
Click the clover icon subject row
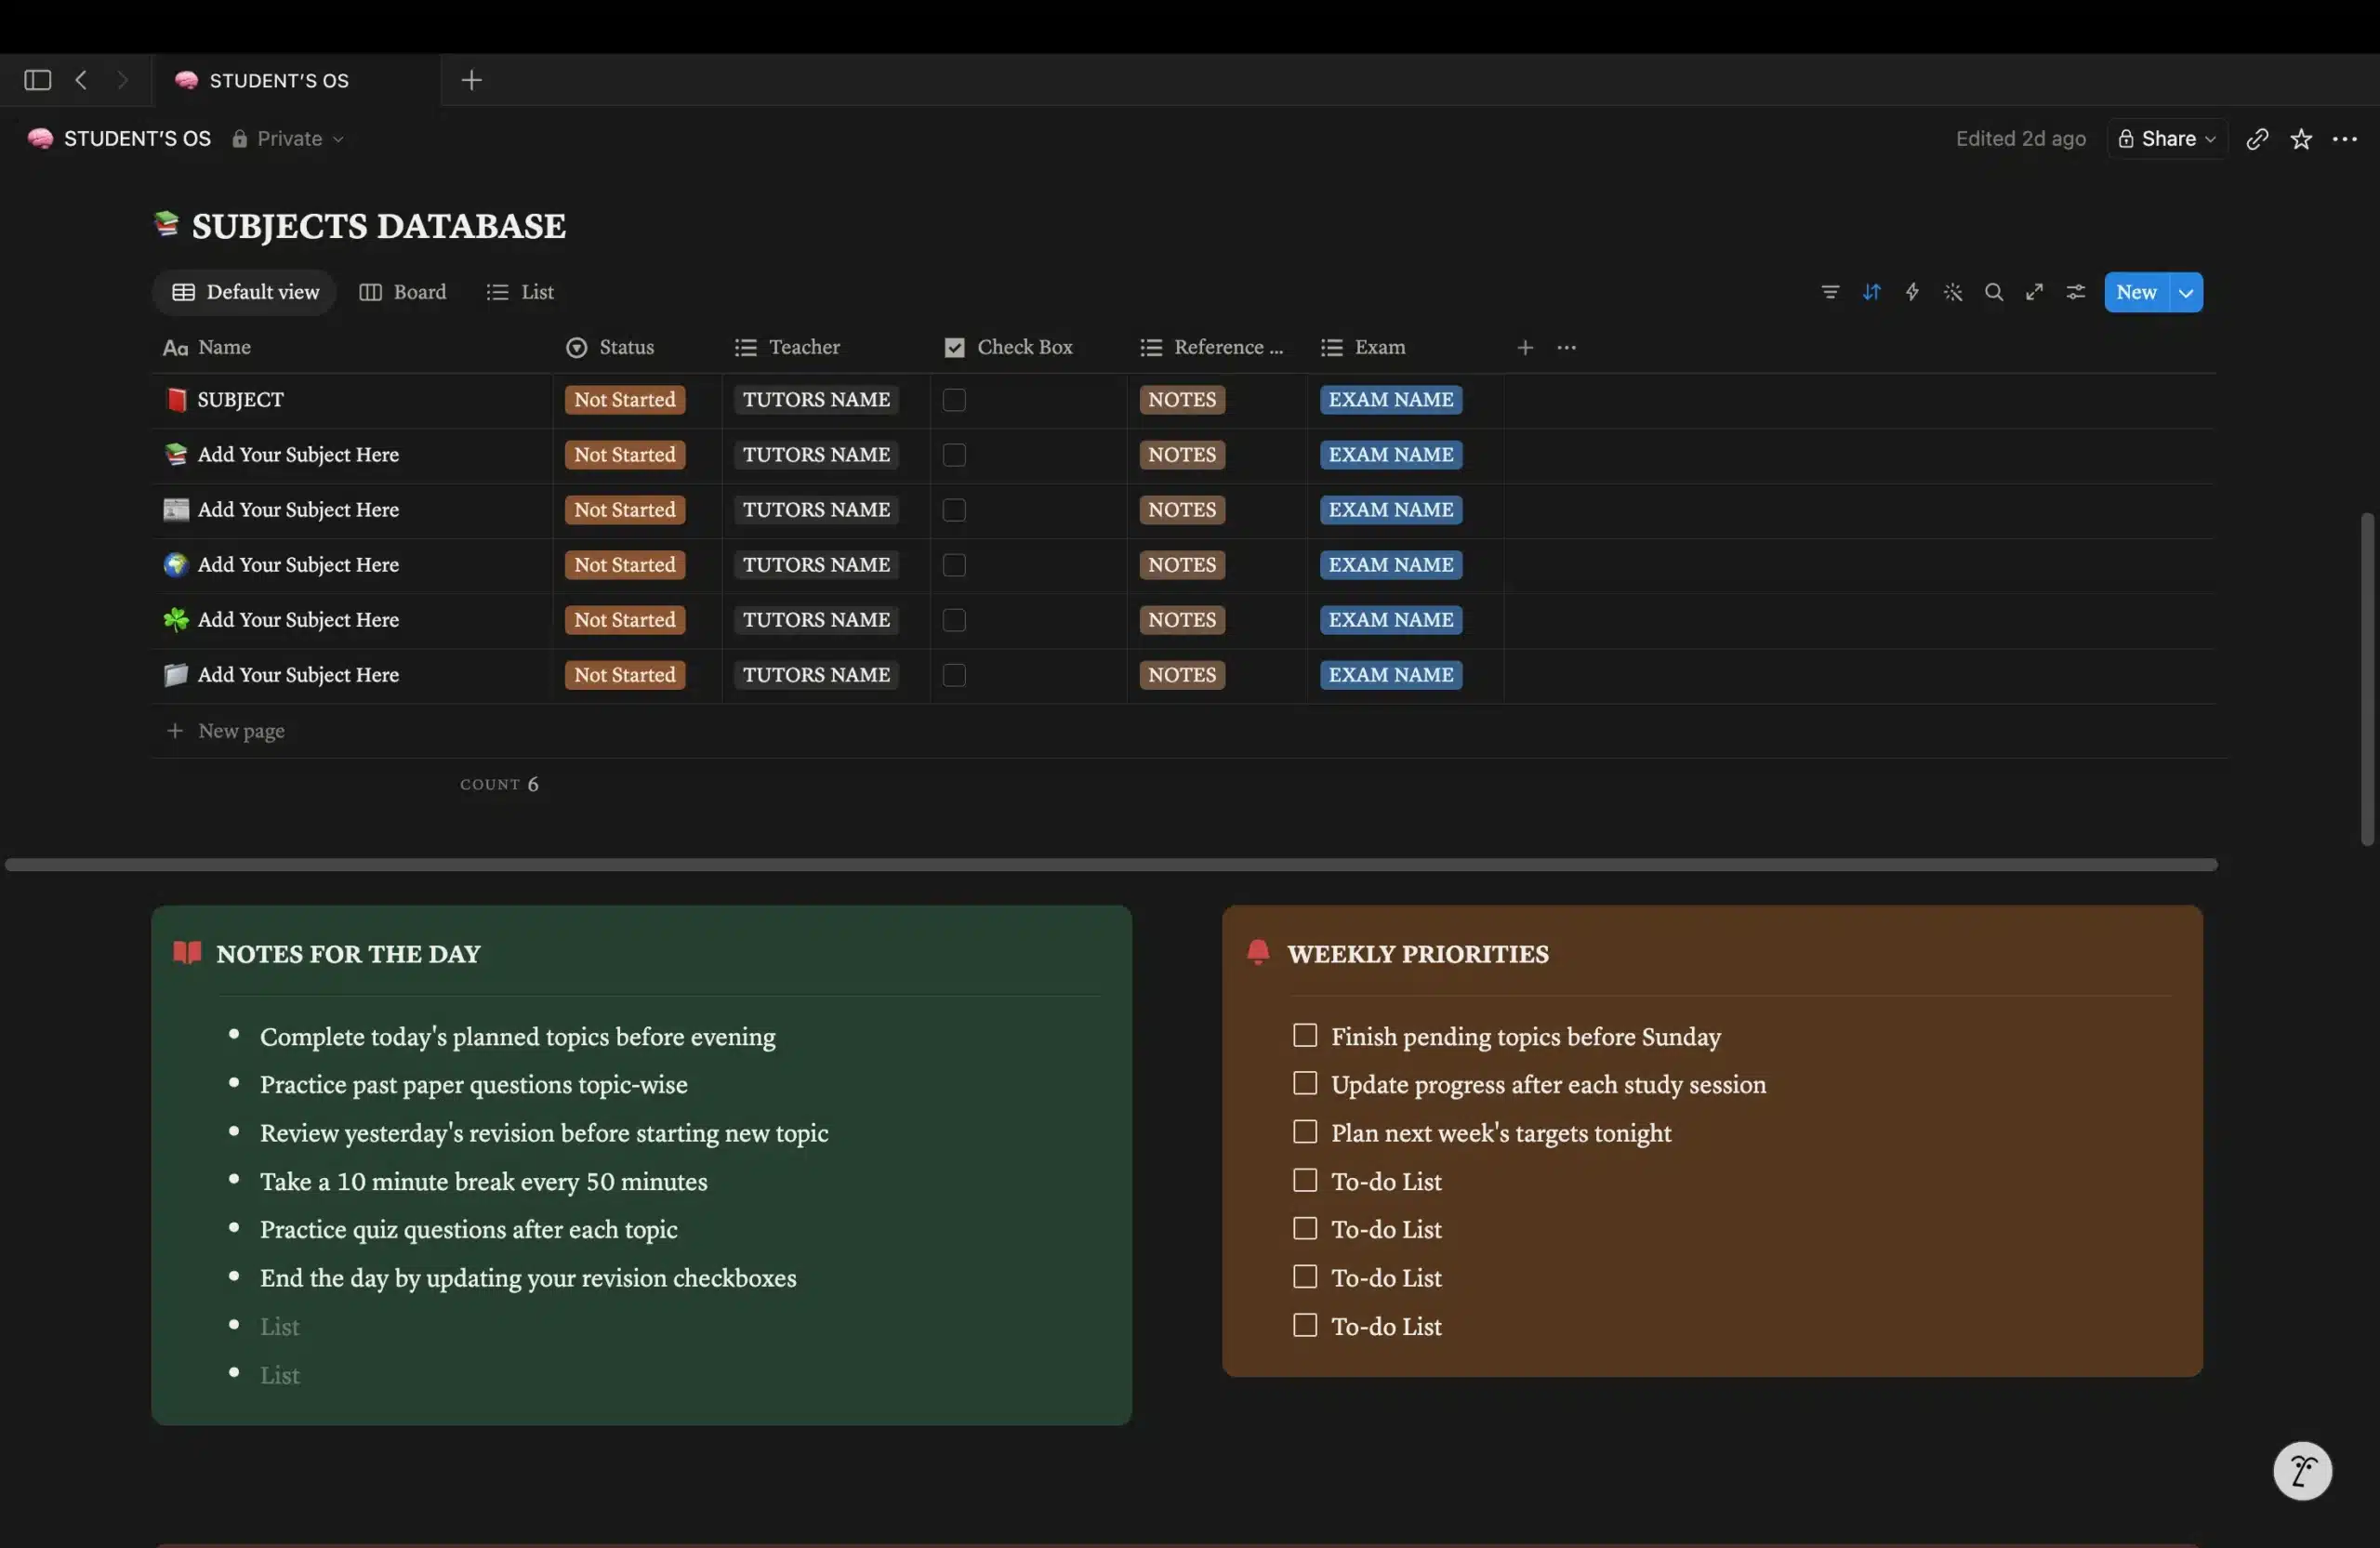click(176, 620)
